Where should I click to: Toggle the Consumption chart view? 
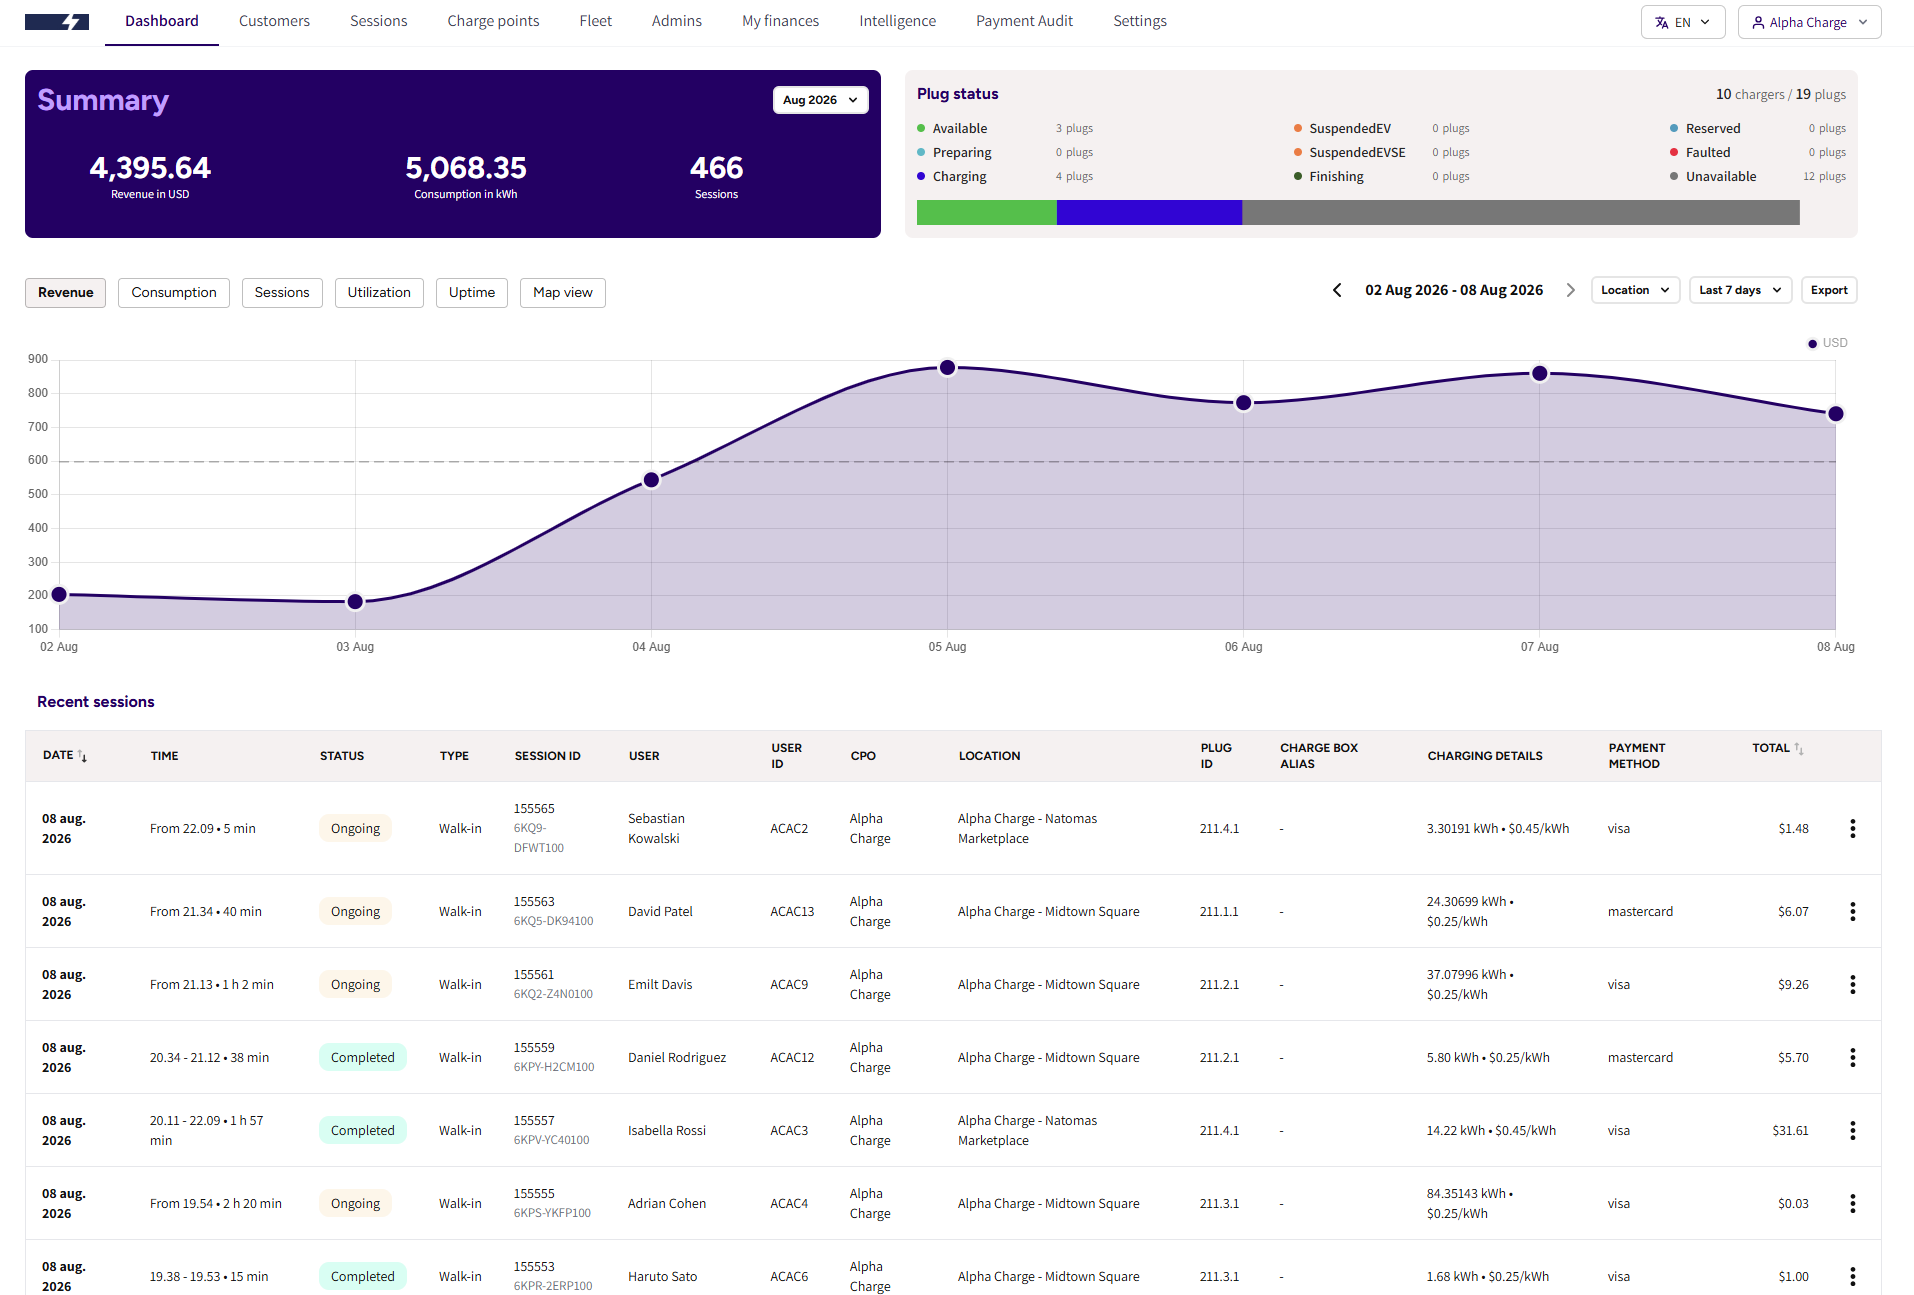pyautogui.click(x=174, y=293)
